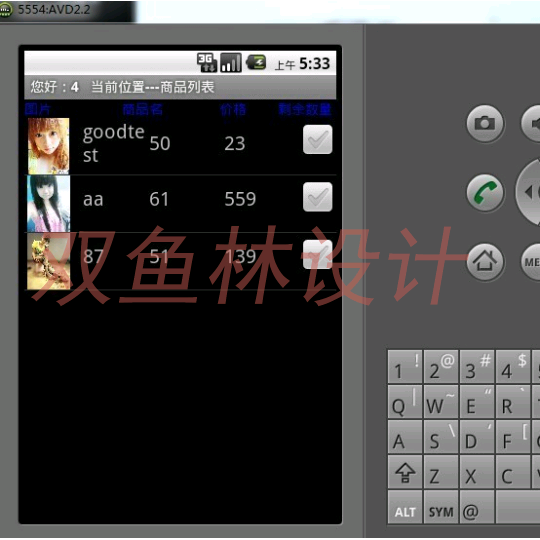Click the Z key

441,471
